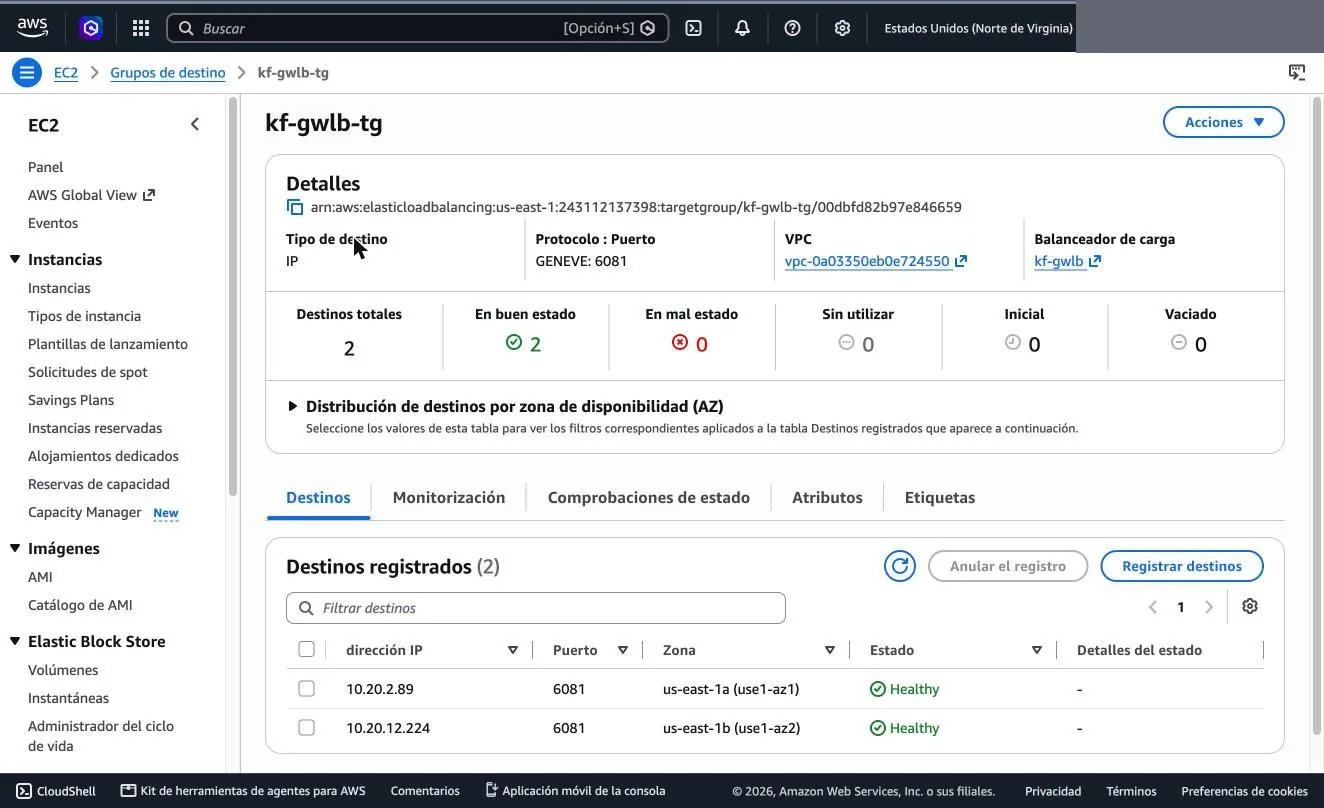Refresh the registered targets list

[900, 566]
